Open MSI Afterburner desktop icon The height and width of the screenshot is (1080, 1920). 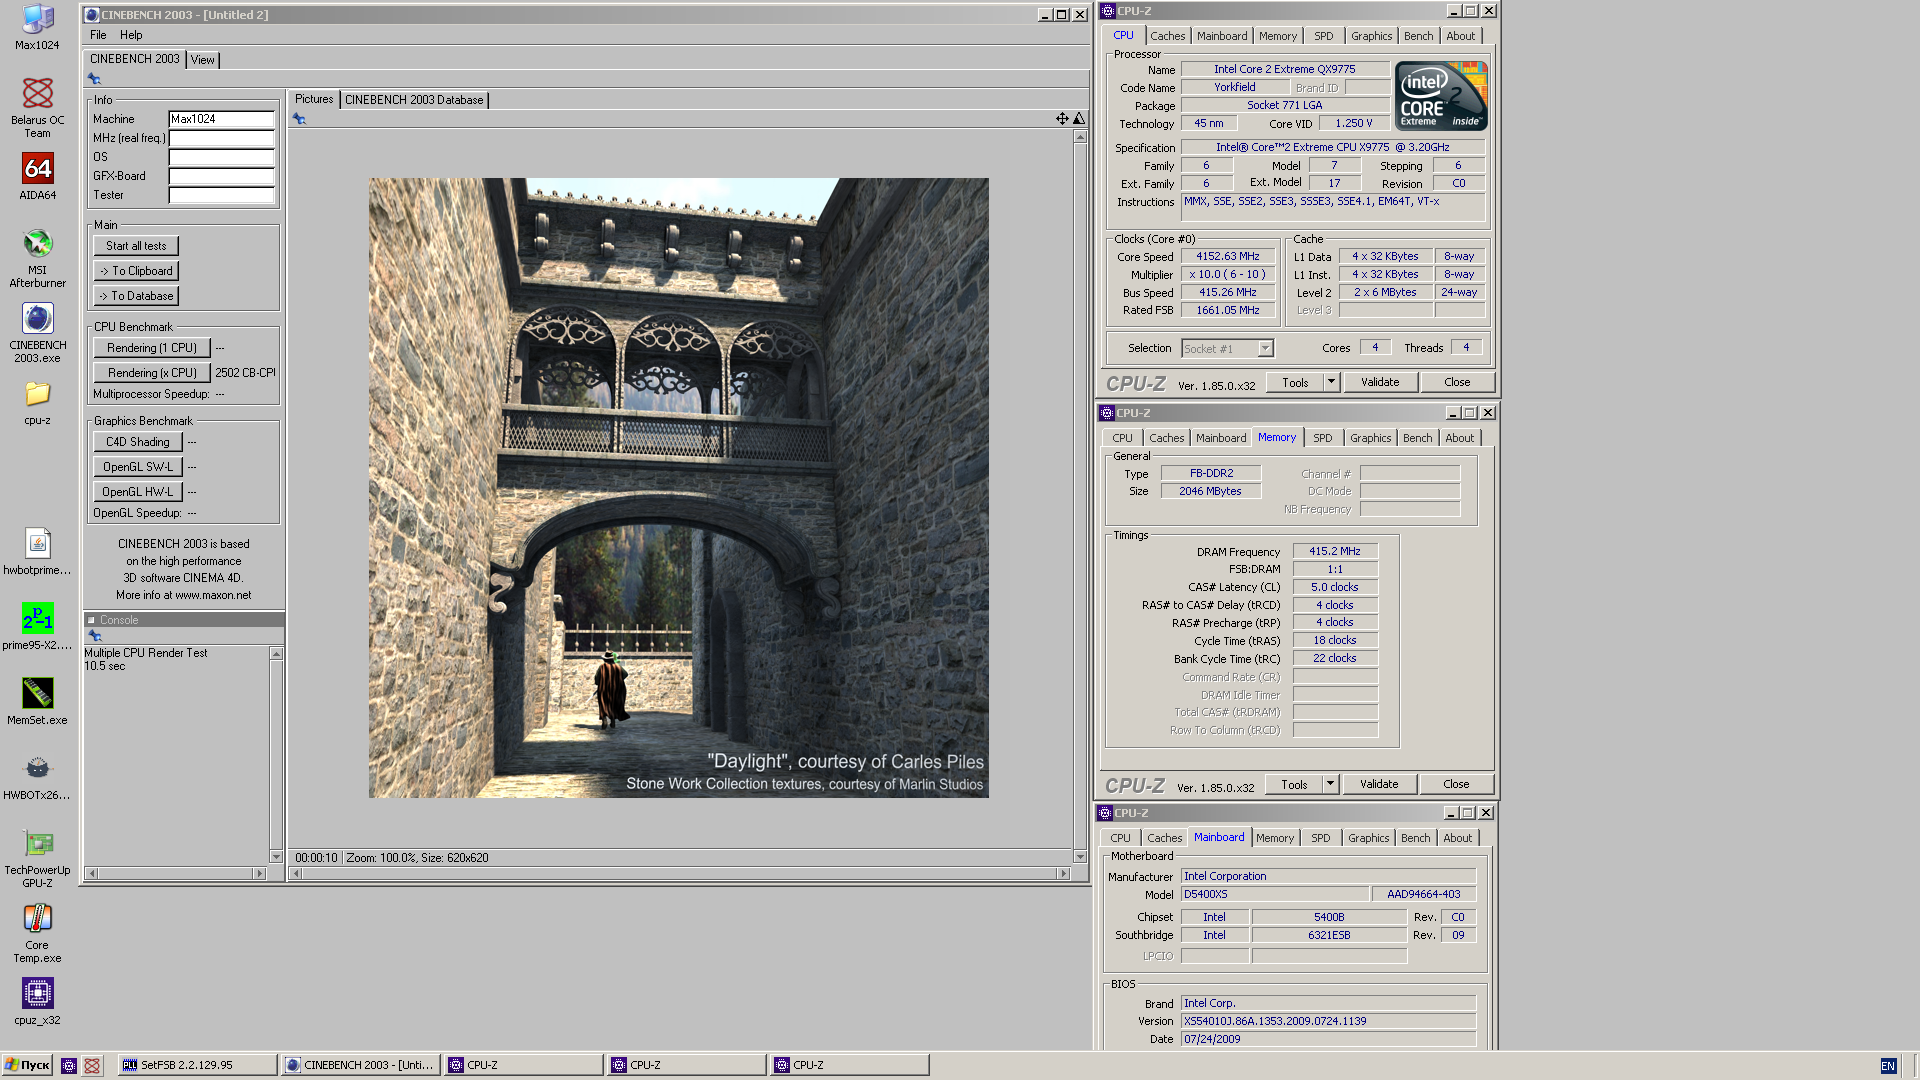click(x=37, y=258)
